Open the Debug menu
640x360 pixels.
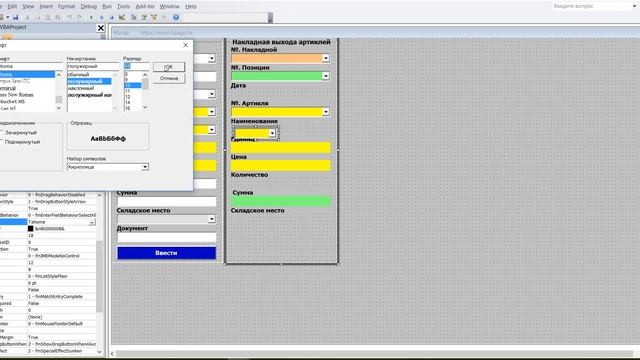[89, 7]
